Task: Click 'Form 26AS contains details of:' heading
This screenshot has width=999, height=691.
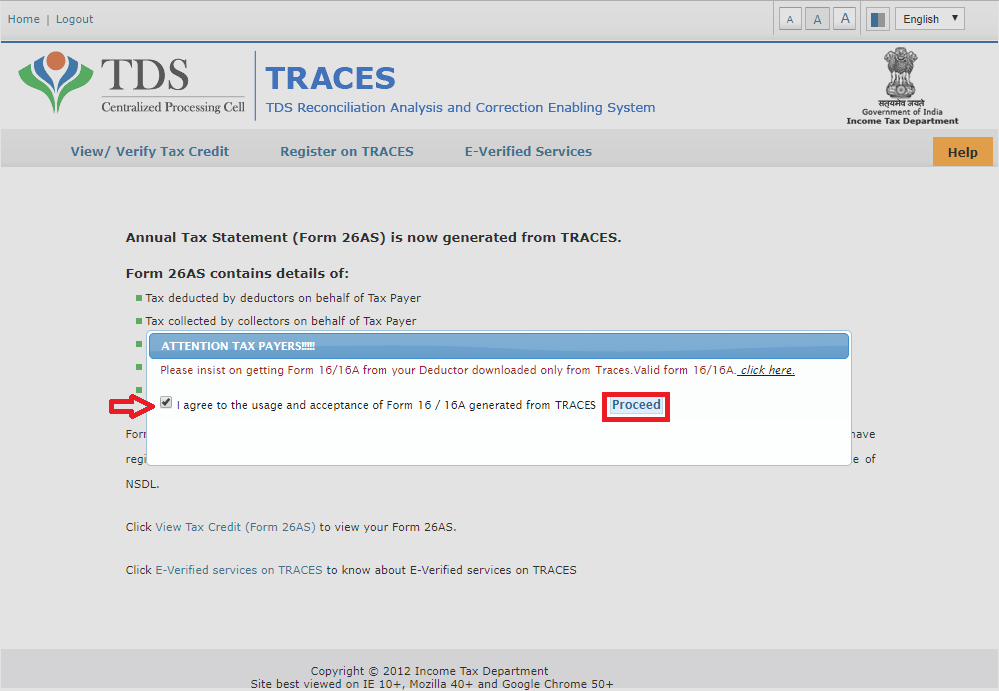Action: tap(237, 273)
